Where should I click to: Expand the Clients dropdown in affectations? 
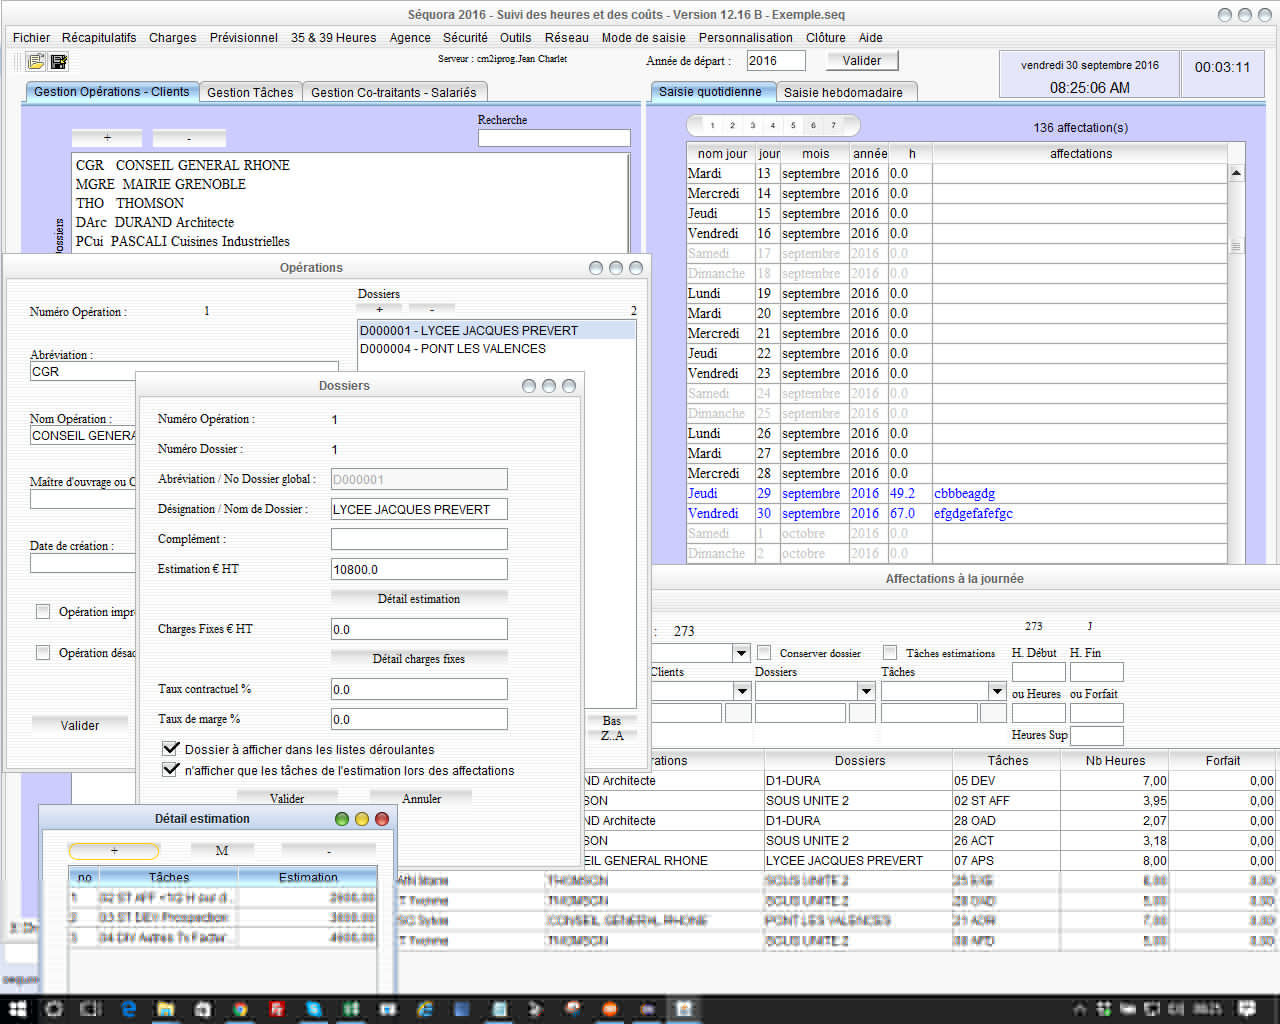pyautogui.click(x=741, y=691)
